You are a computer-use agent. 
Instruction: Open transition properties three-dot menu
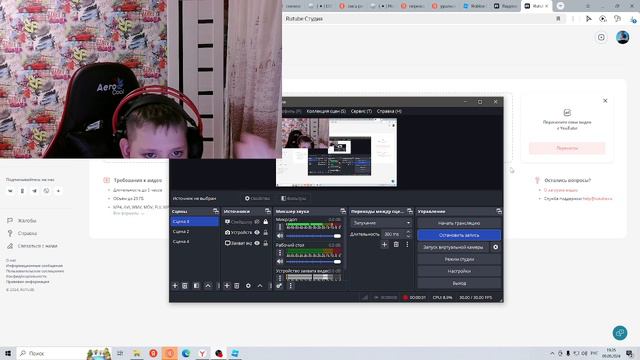(407, 244)
